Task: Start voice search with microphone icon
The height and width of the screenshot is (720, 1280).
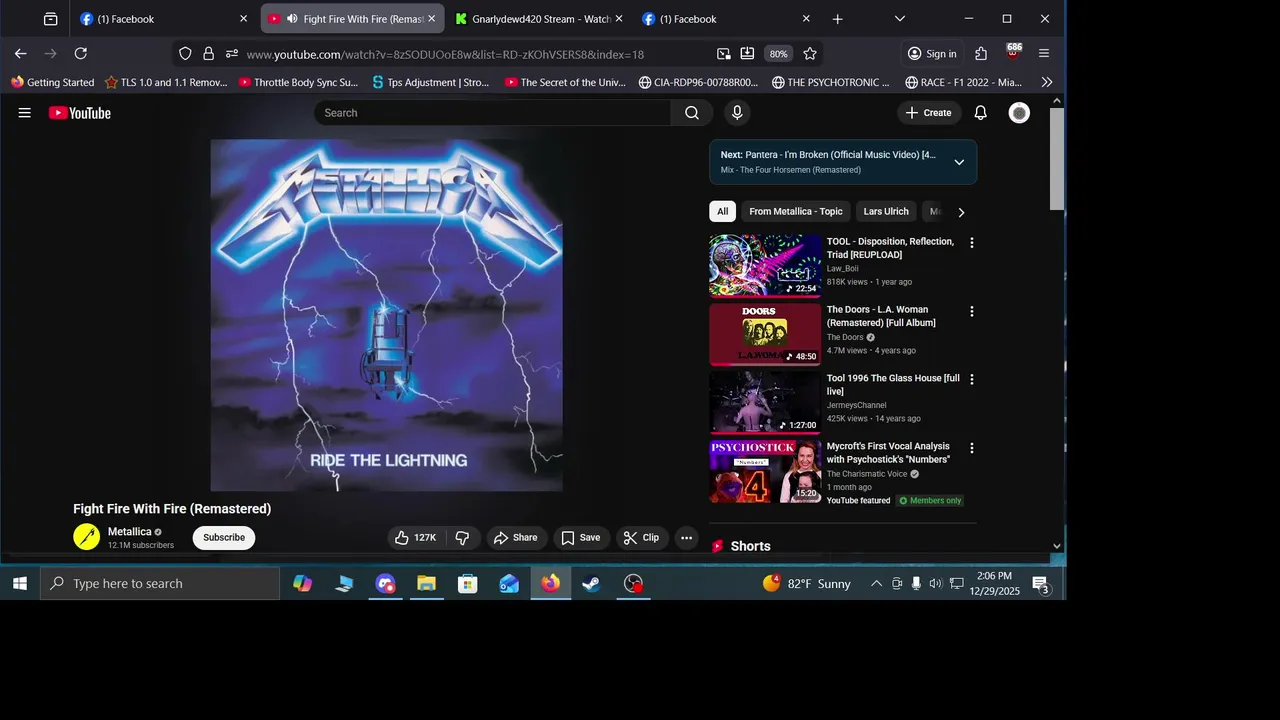Action: click(737, 113)
